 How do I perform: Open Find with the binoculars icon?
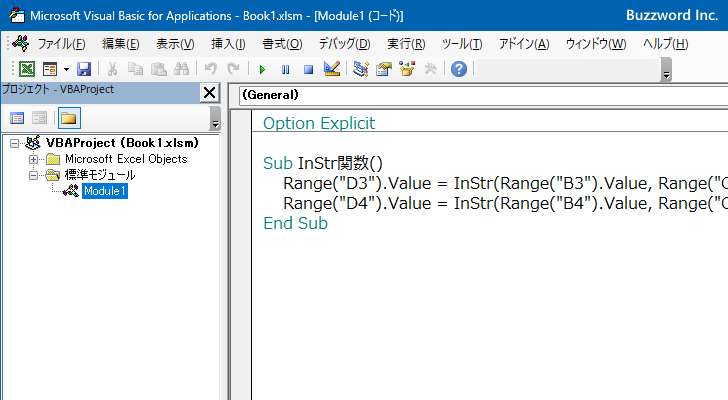pyautogui.click(x=182, y=69)
